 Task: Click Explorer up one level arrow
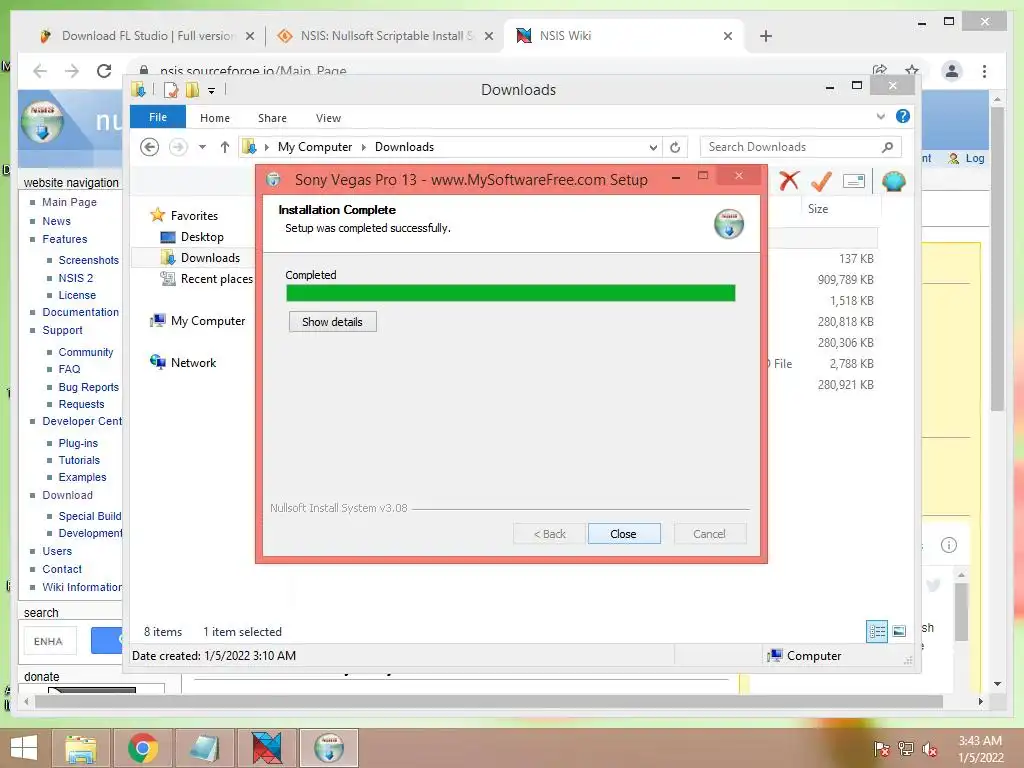click(x=225, y=147)
